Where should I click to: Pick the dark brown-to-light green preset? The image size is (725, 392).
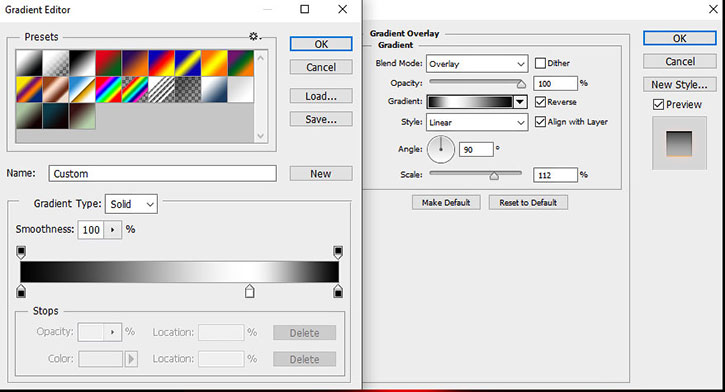(82, 116)
